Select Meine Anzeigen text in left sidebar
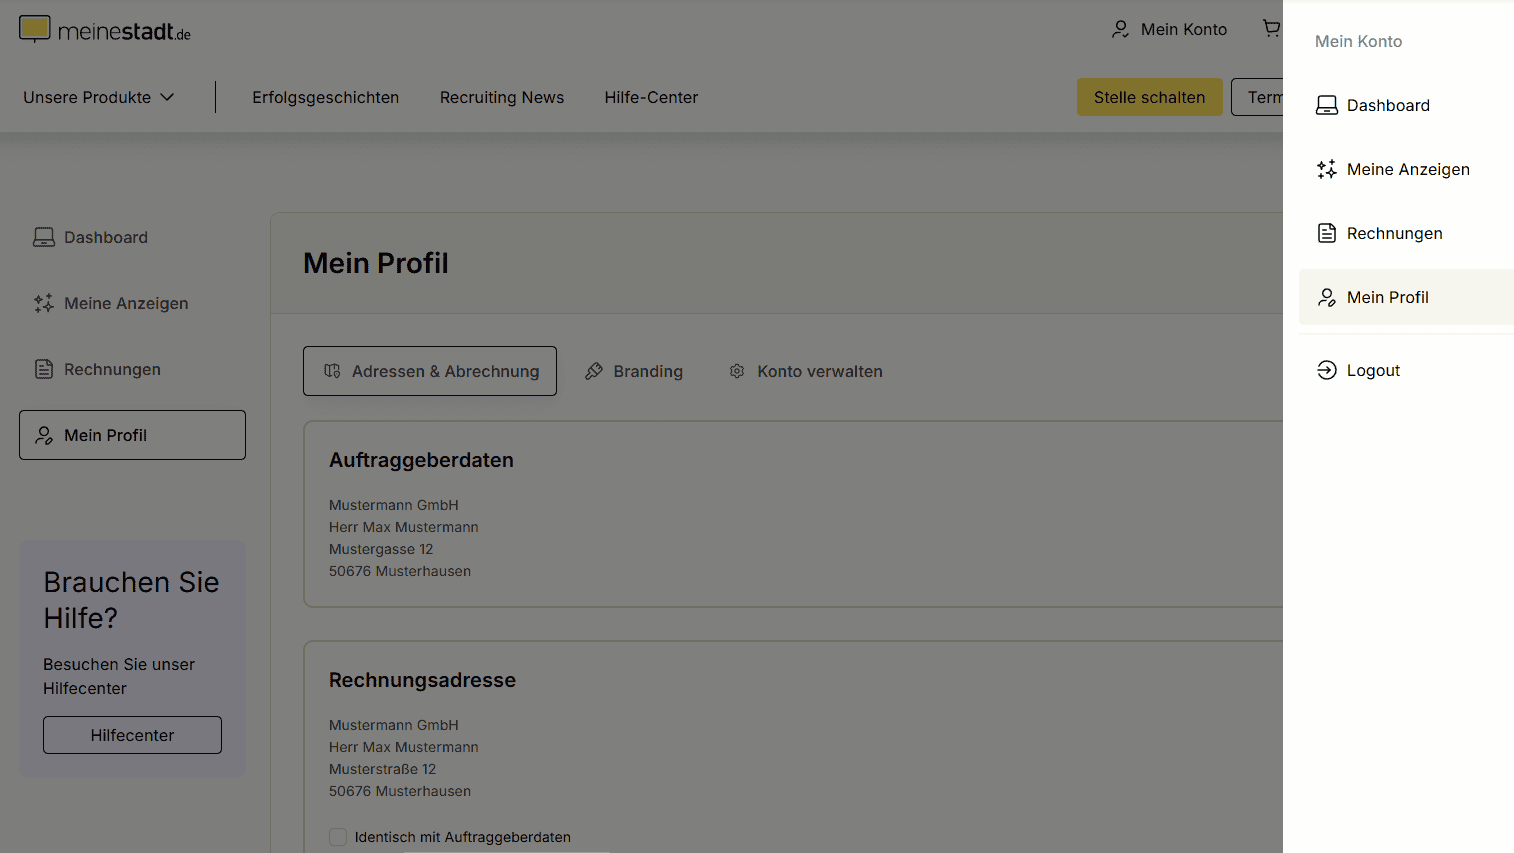 [x=126, y=303]
